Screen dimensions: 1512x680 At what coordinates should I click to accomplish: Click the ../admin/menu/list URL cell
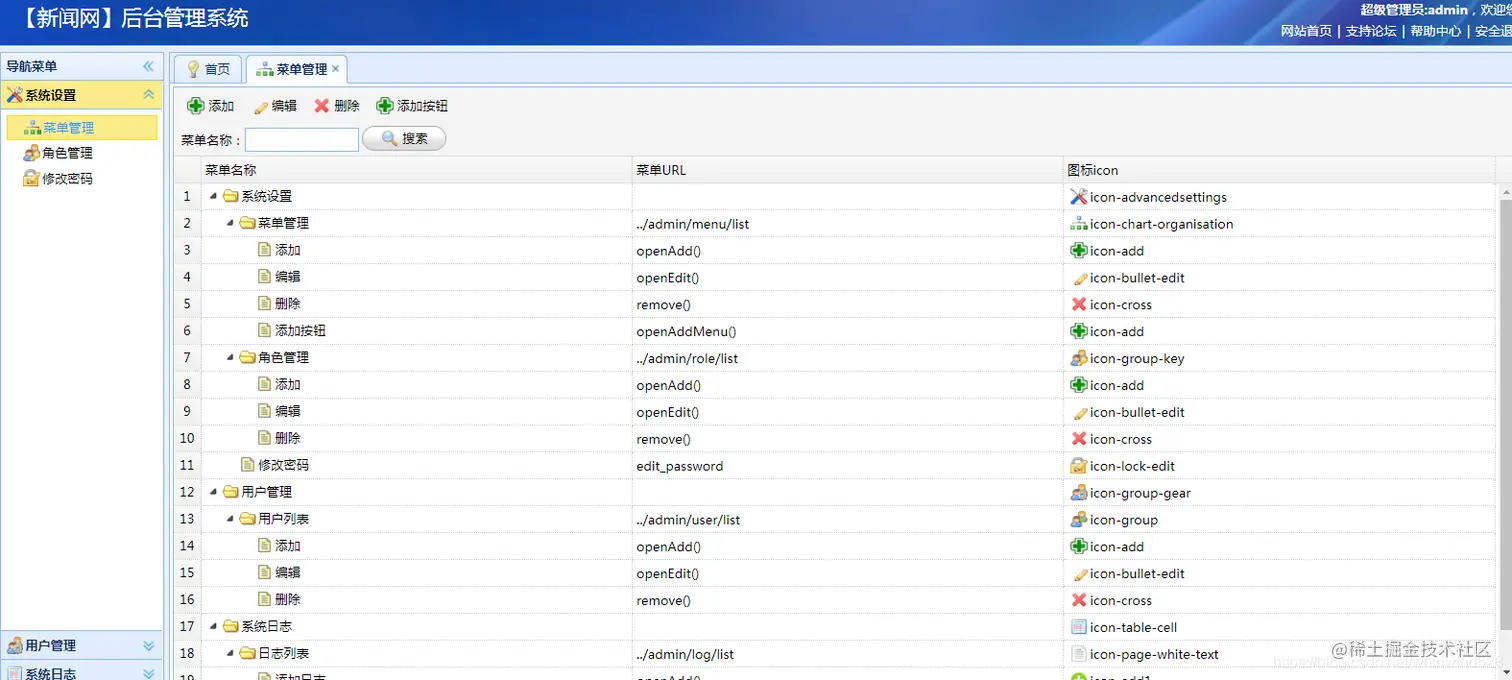[848, 224]
